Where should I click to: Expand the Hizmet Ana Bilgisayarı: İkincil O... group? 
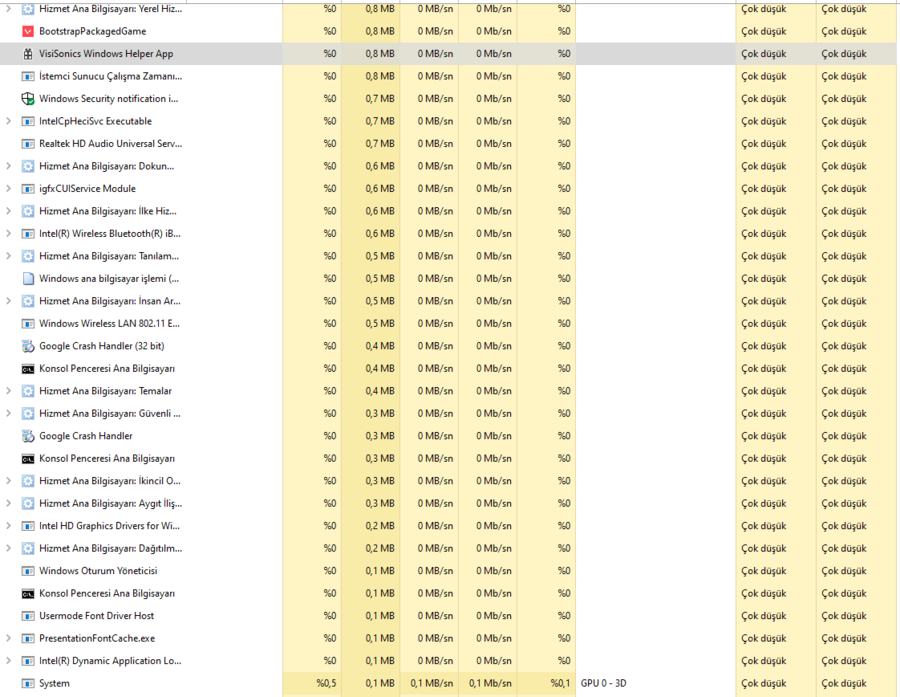pyautogui.click(x=8, y=481)
